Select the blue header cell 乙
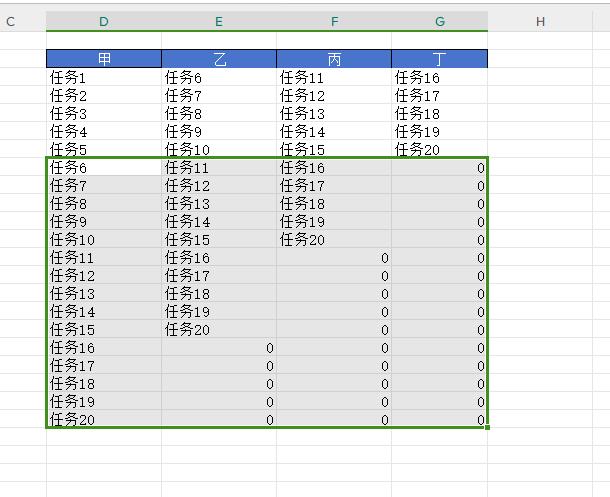 (x=219, y=59)
